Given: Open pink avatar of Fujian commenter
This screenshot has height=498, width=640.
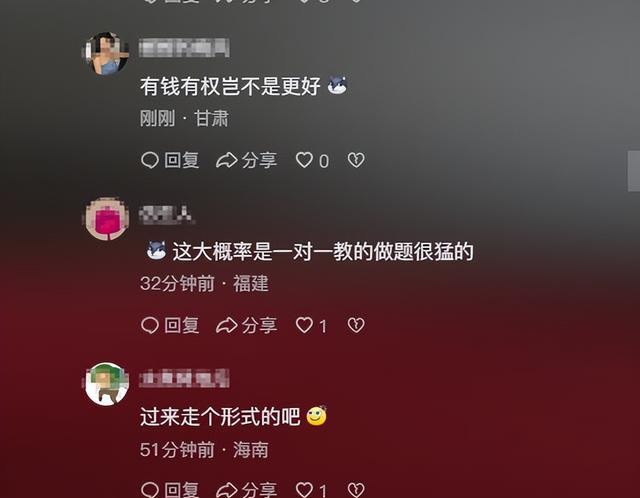Looking at the screenshot, I should (107, 219).
